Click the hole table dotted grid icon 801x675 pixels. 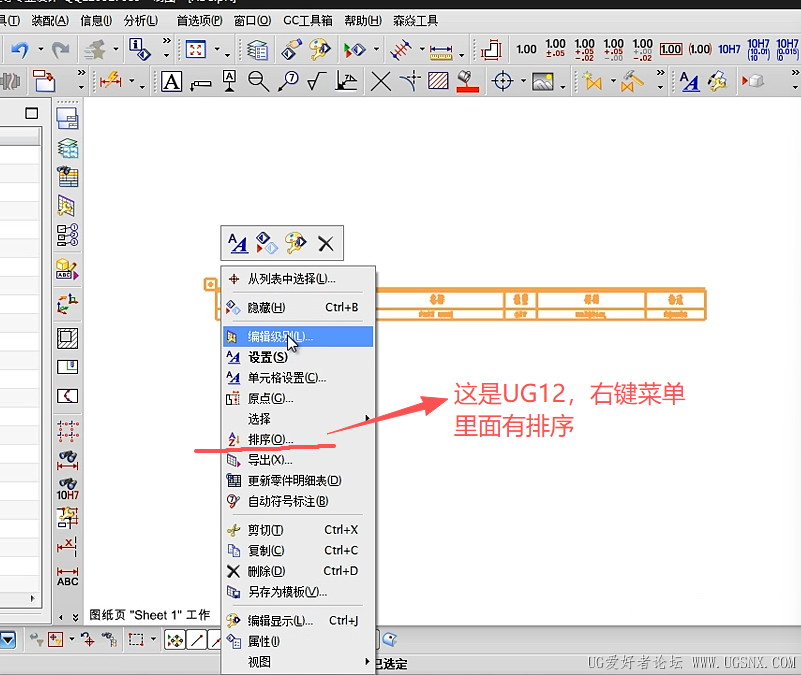tap(68, 431)
